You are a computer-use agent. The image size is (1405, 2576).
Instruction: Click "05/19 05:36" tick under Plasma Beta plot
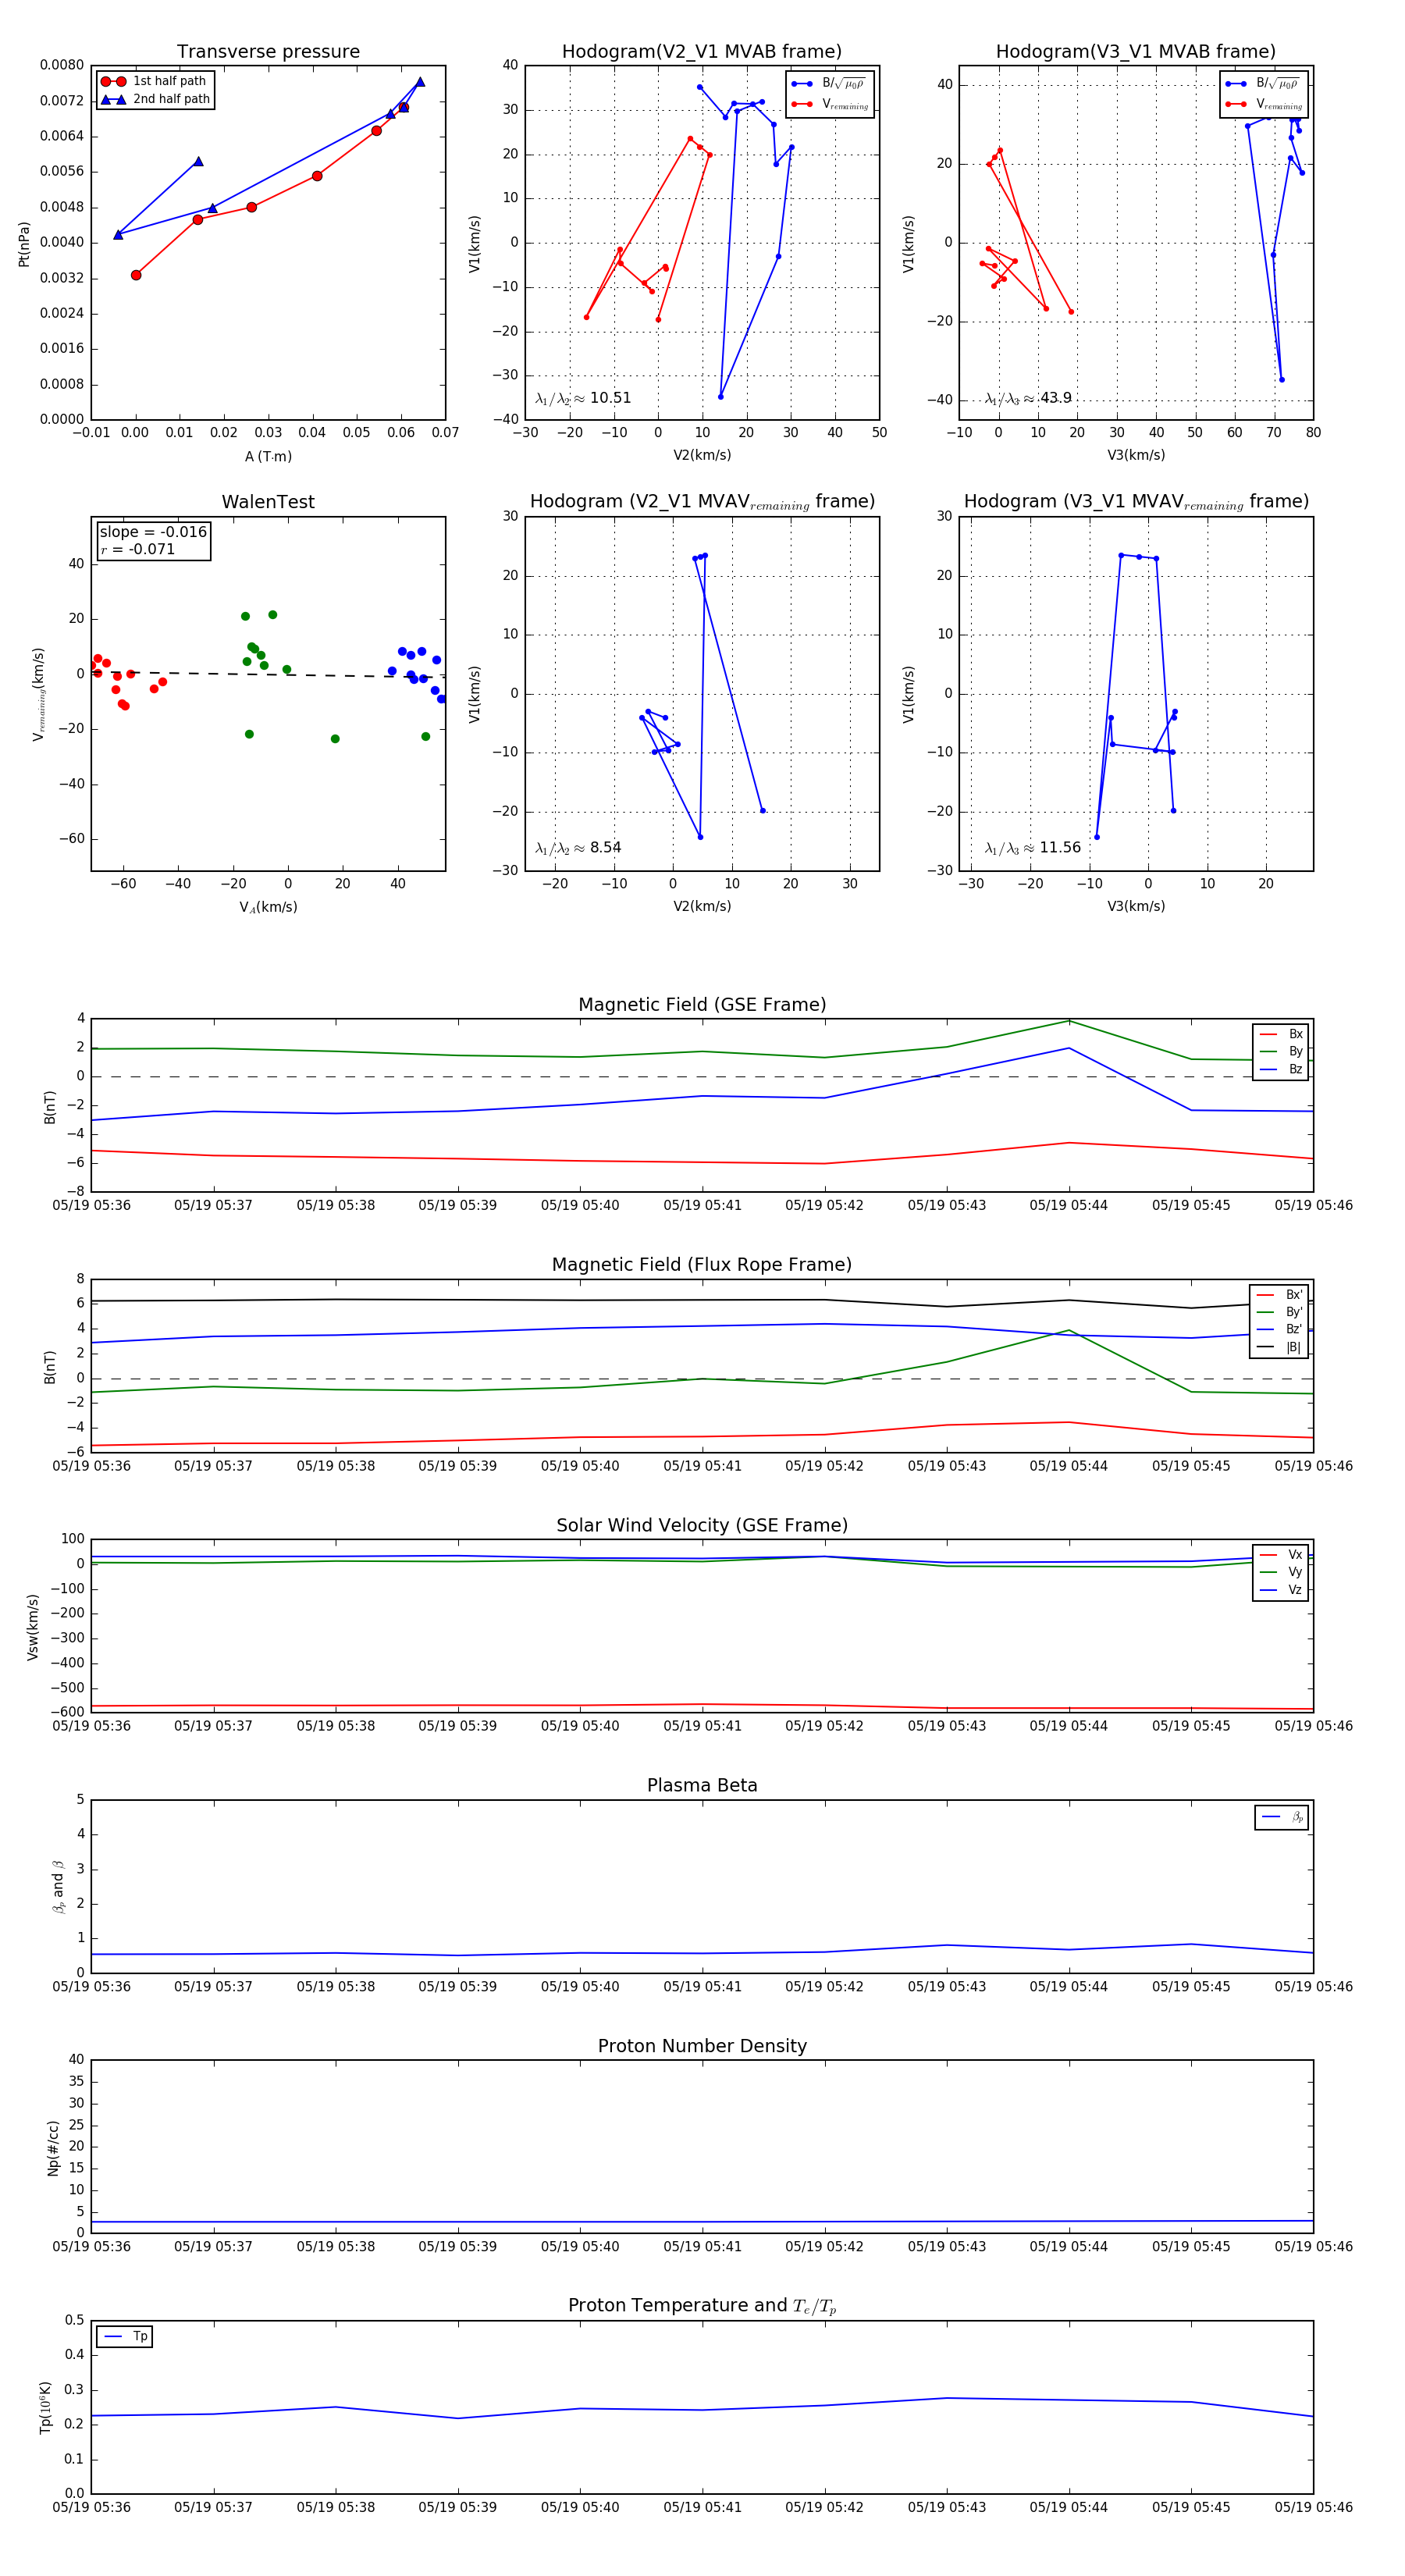91,1986
